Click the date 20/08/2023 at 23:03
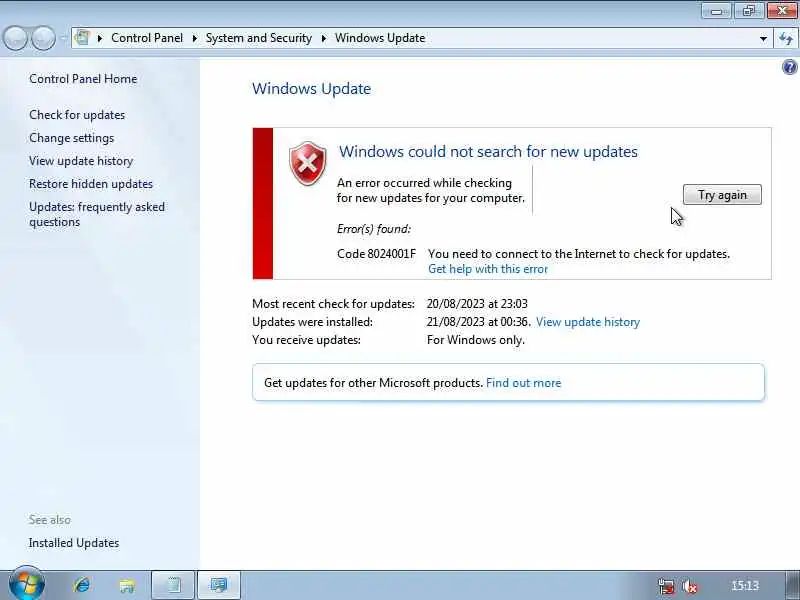The image size is (800, 600). pyautogui.click(x=477, y=304)
